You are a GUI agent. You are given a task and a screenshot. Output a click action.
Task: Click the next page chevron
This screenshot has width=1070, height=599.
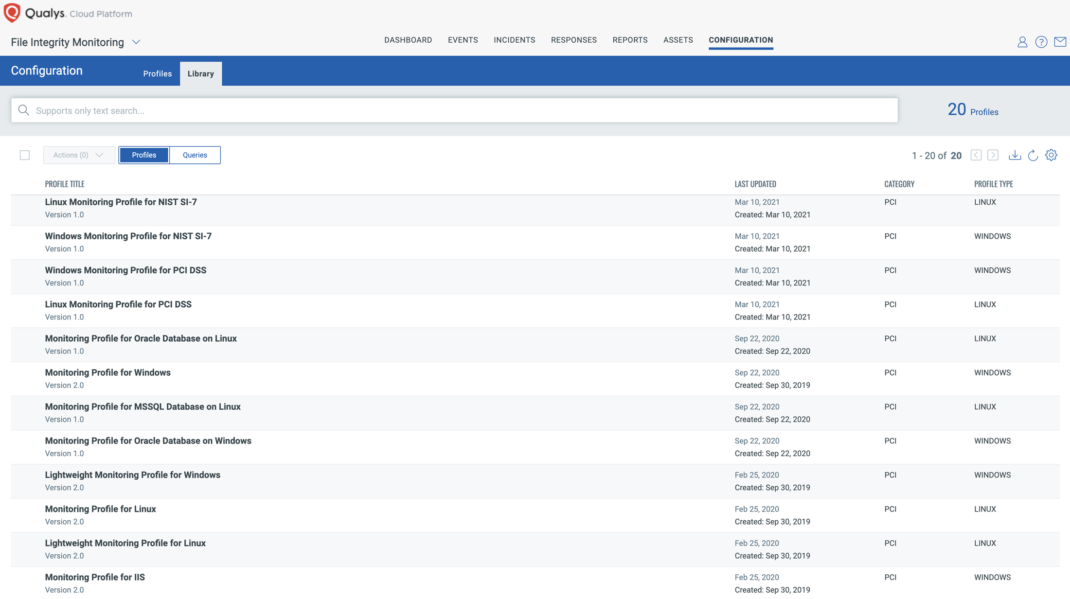(x=991, y=155)
